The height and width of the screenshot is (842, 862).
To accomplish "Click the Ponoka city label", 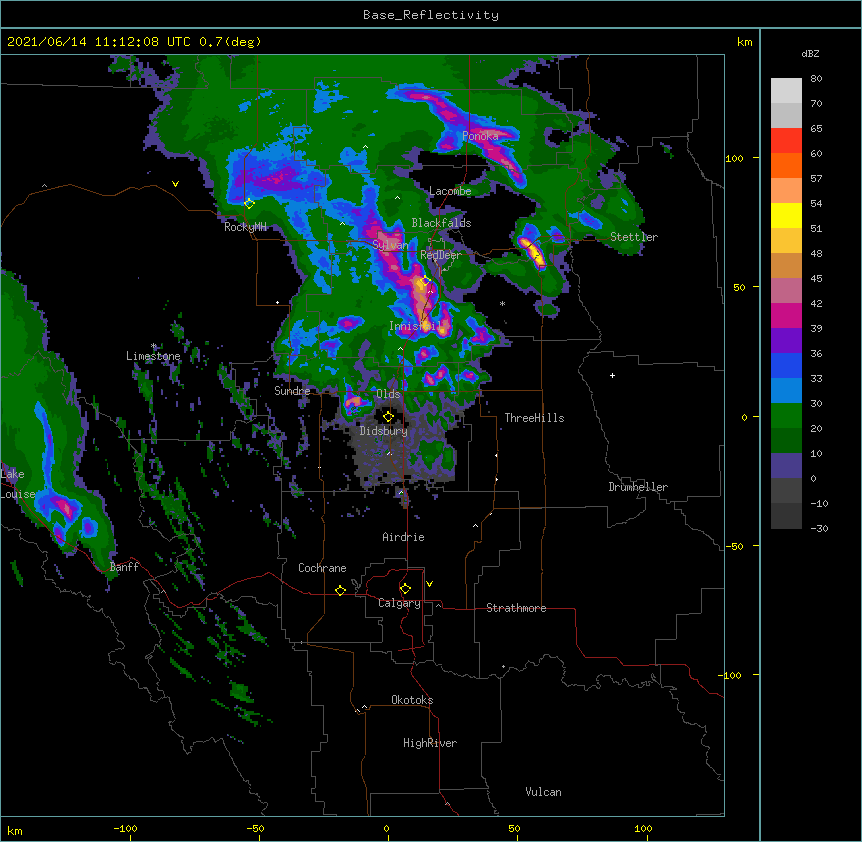I will tap(480, 136).
